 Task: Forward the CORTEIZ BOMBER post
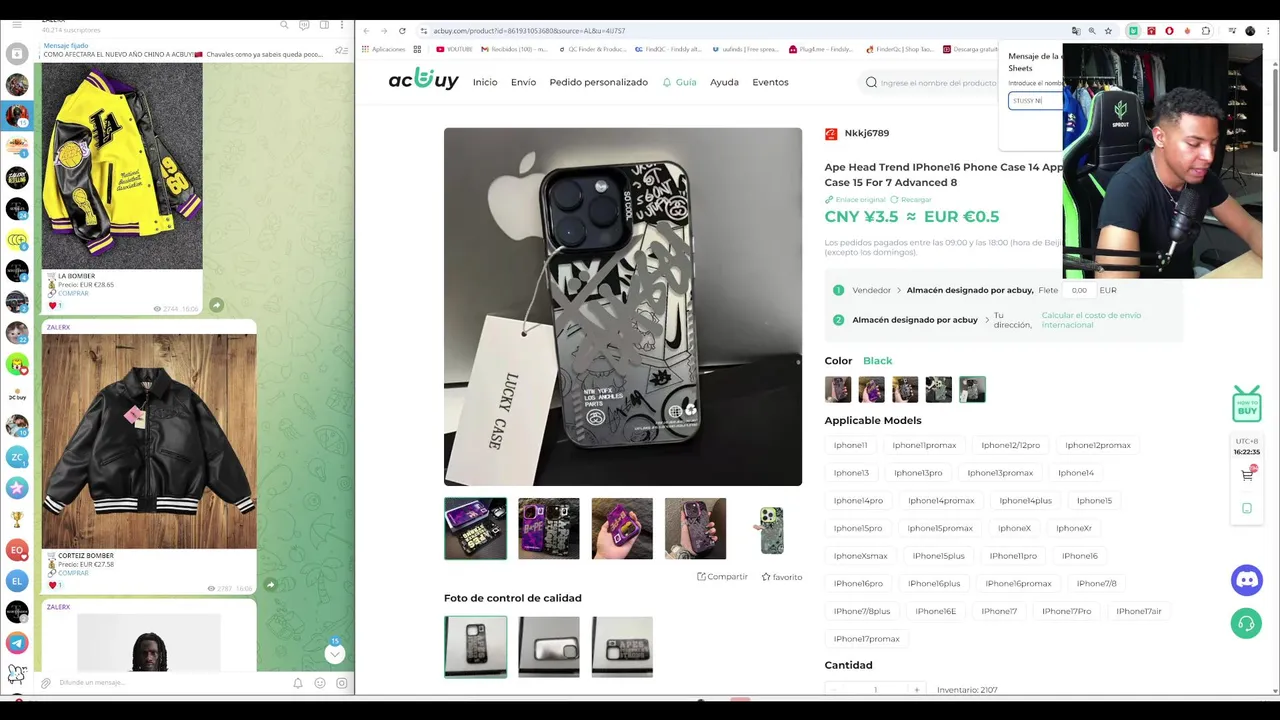pyautogui.click(x=270, y=585)
